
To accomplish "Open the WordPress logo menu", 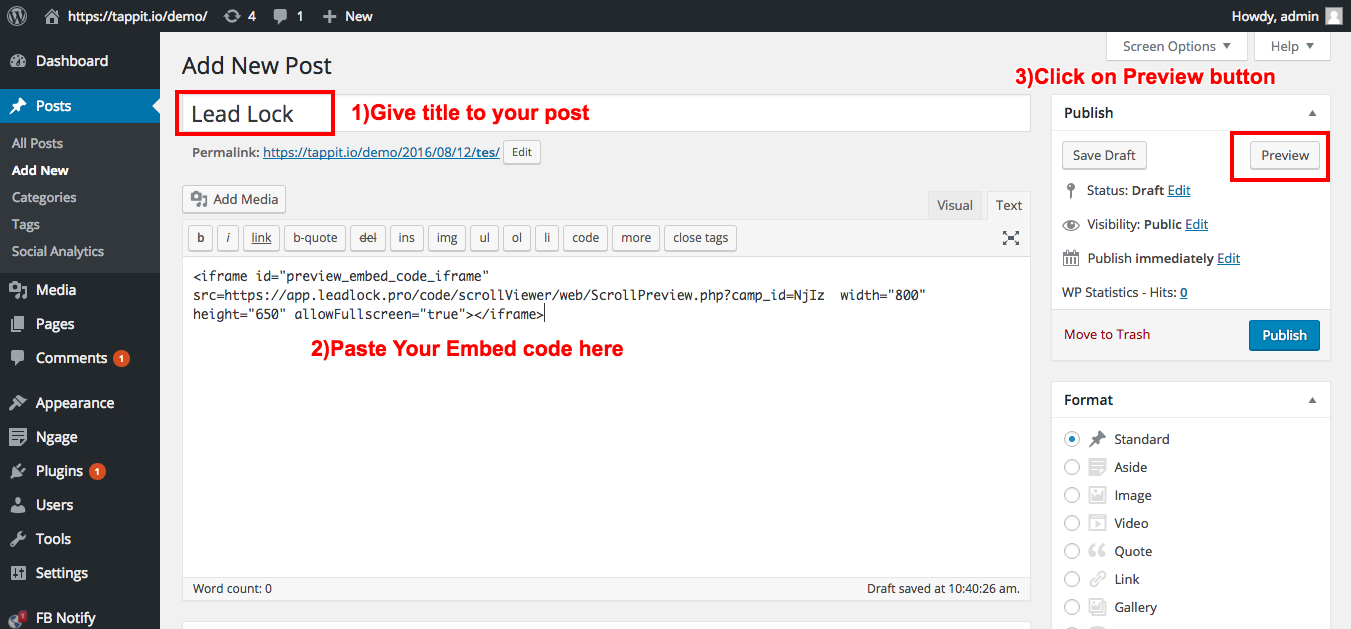I will pos(17,16).
